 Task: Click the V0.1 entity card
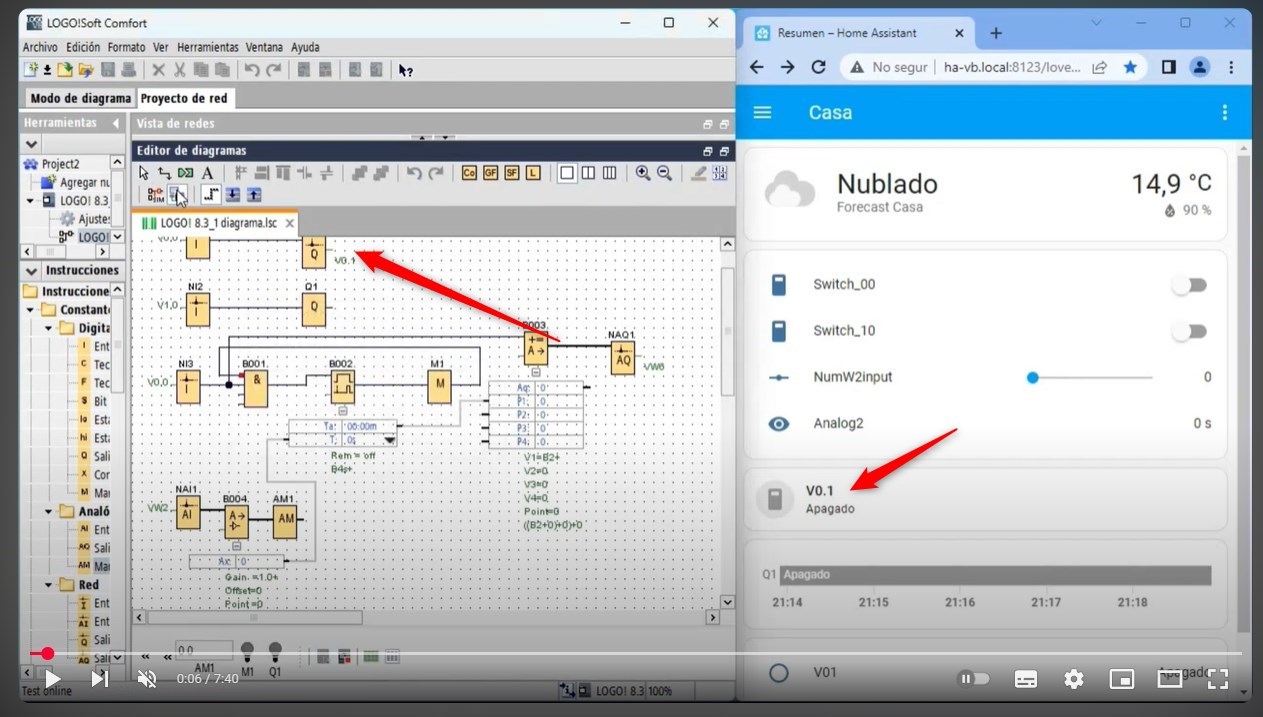coord(986,499)
